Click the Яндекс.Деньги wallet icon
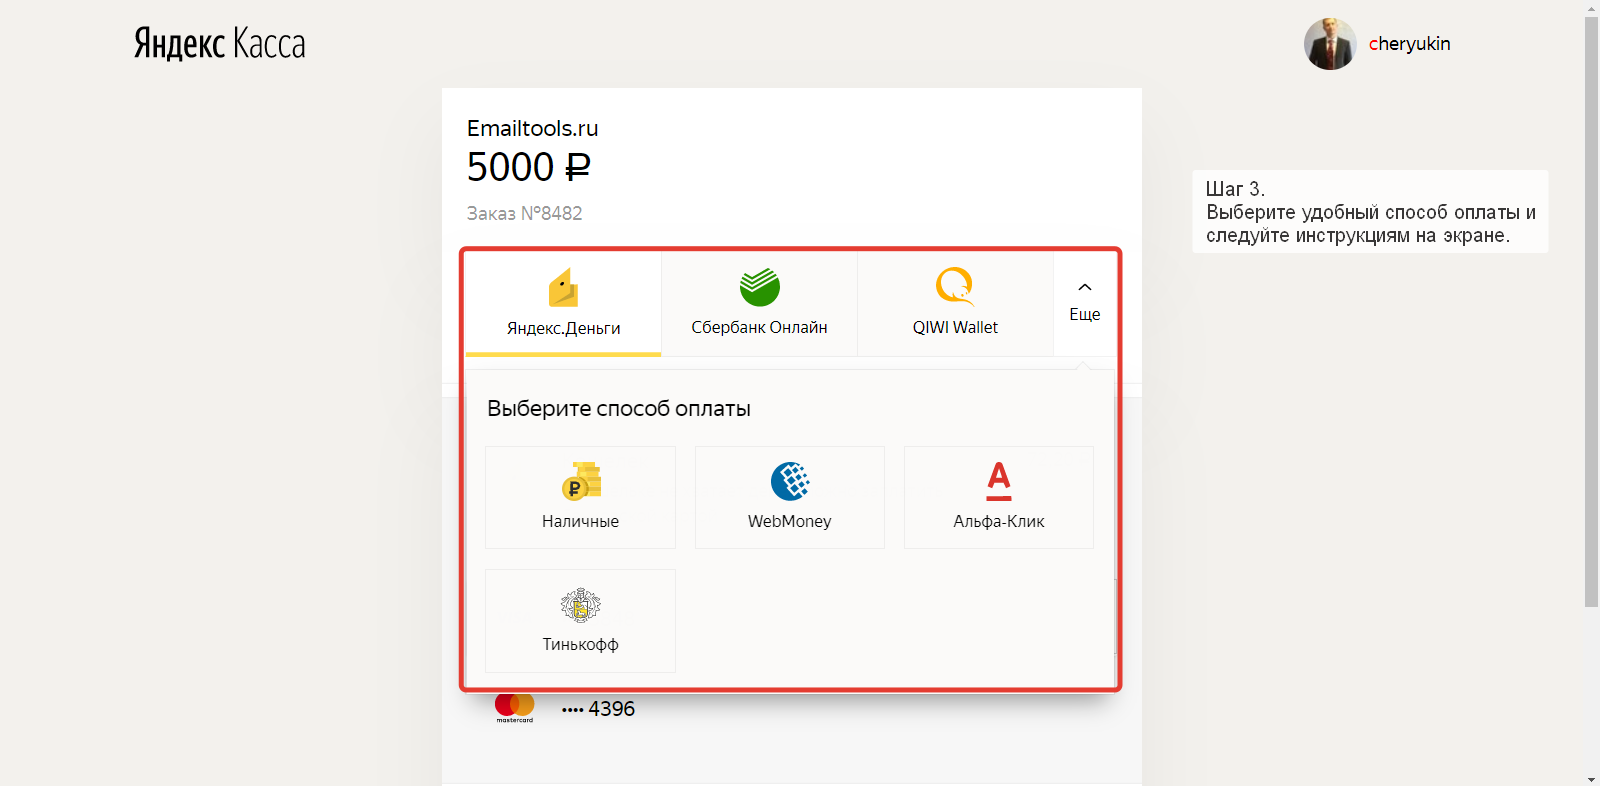 563,288
